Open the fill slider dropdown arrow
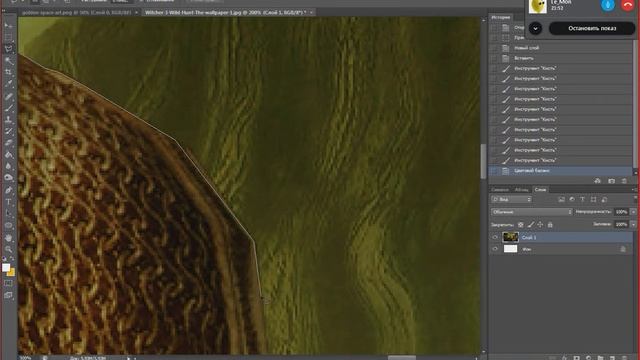The image size is (640, 360). (633, 224)
